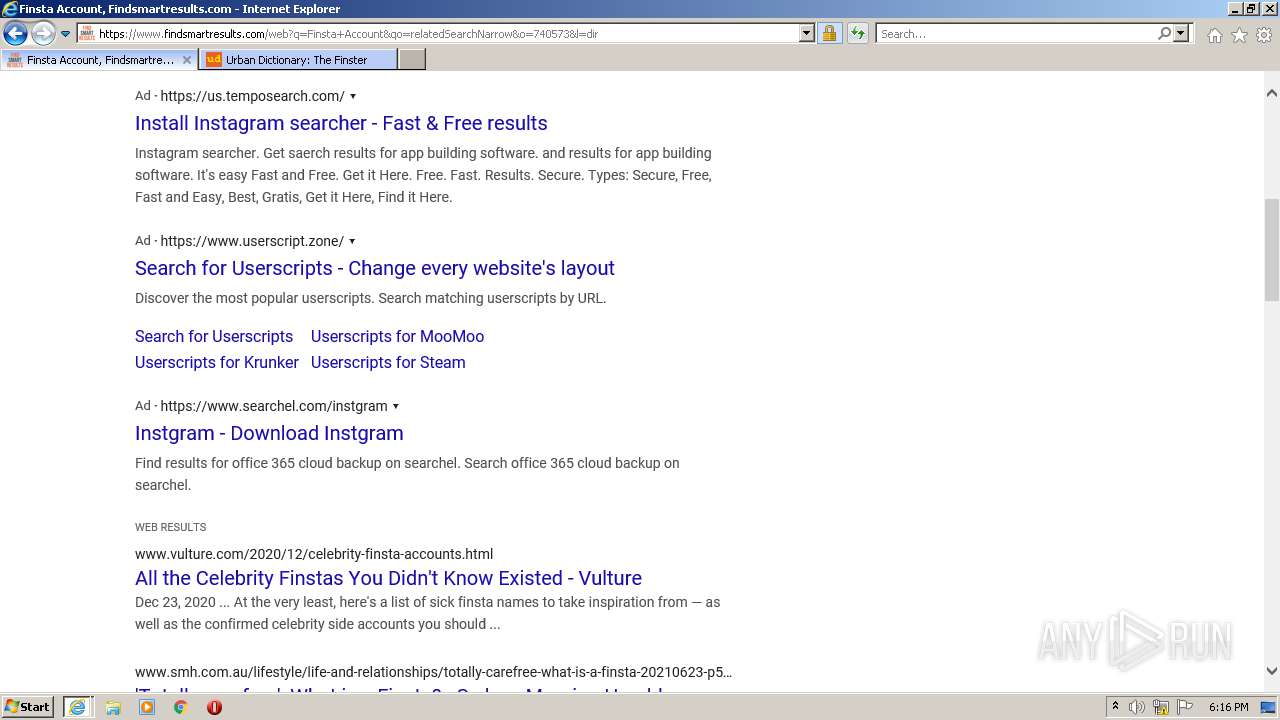Screen dimensions: 1280x720
Task: Open Windows Explorer folder taskbar icon
Action: click(113, 707)
